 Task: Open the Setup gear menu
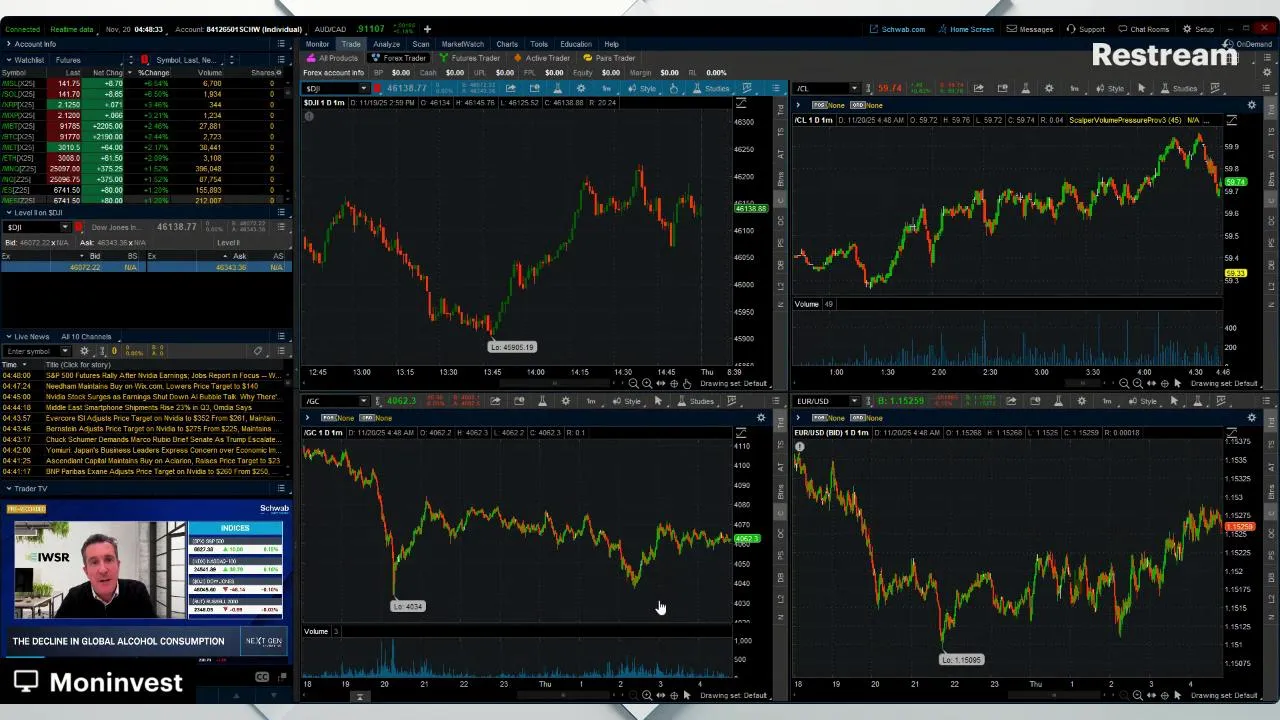click(x=1198, y=29)
